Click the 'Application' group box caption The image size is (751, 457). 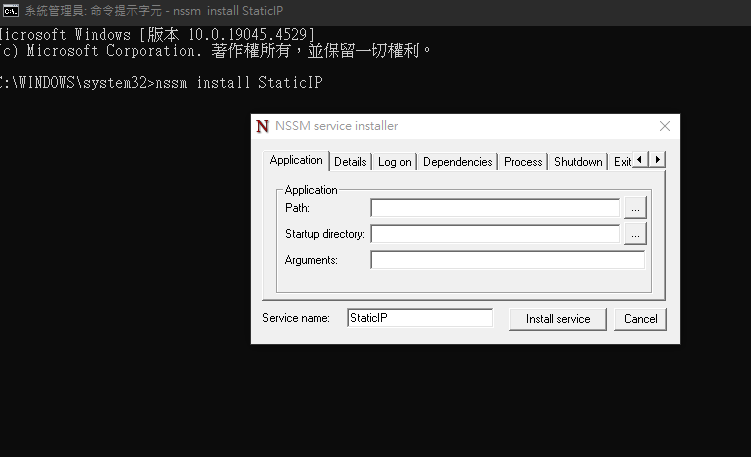311,190
